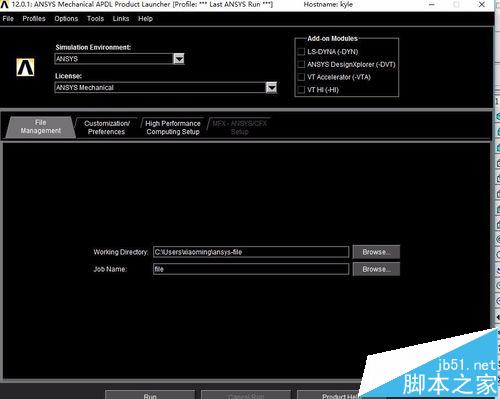
Task: Click the Cancel Run button
Action: (246, 395)
